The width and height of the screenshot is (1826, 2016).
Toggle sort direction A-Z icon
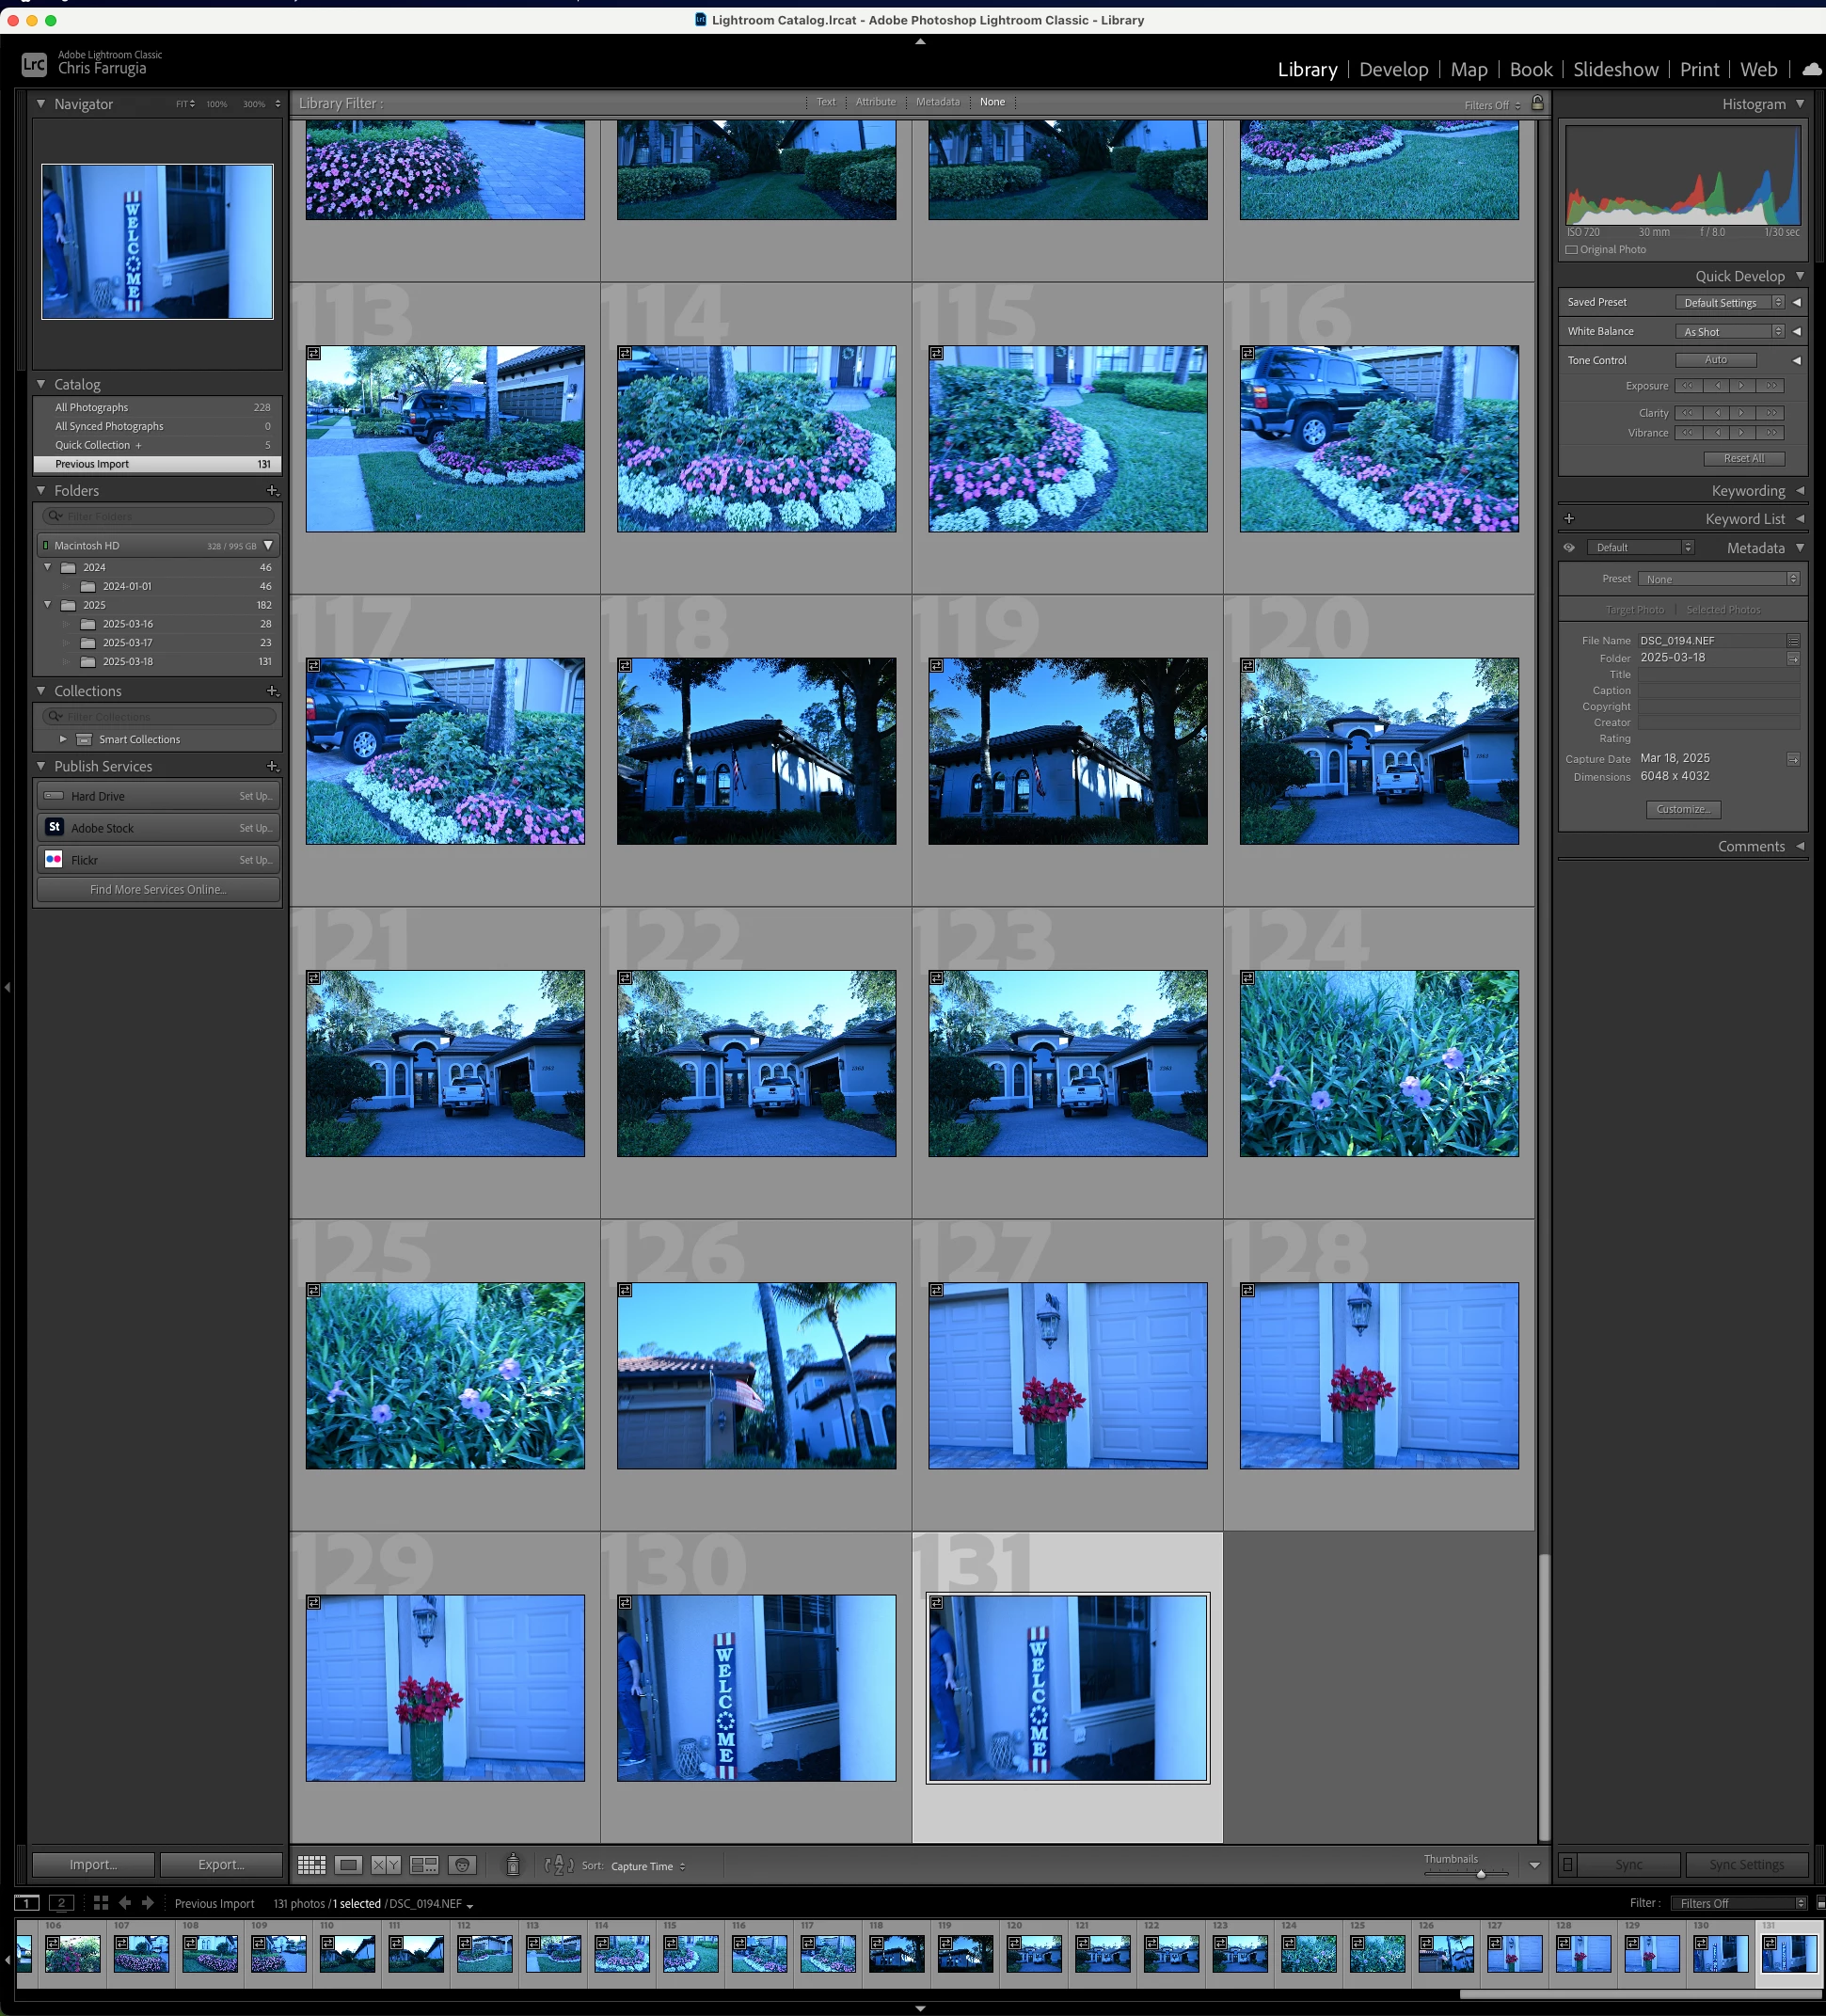558,1865
